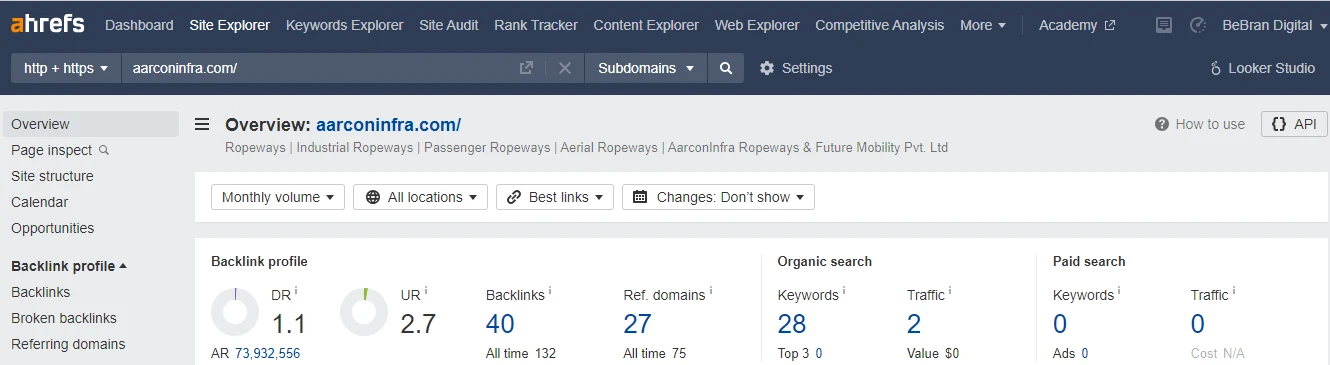Click the UR donut chart
This screenshot has width=1330, height=365.
(364, 312)
